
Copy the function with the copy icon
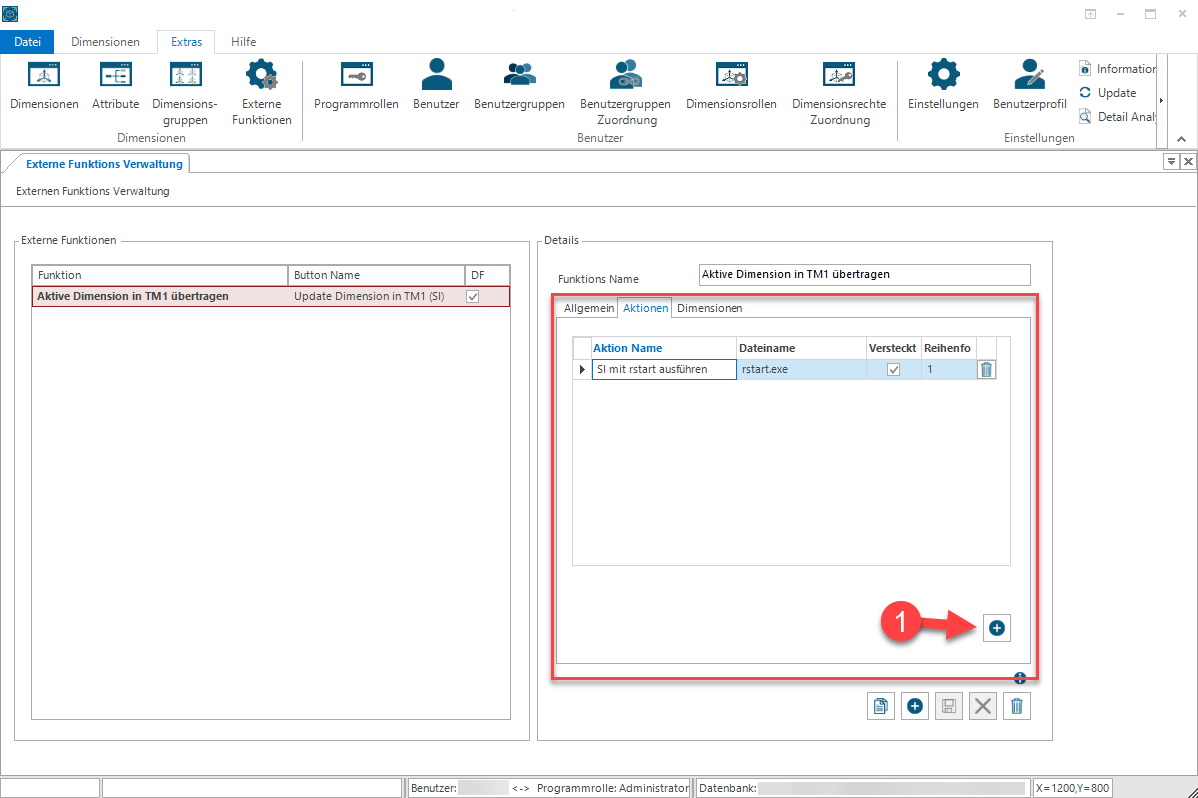click(881, 706)
